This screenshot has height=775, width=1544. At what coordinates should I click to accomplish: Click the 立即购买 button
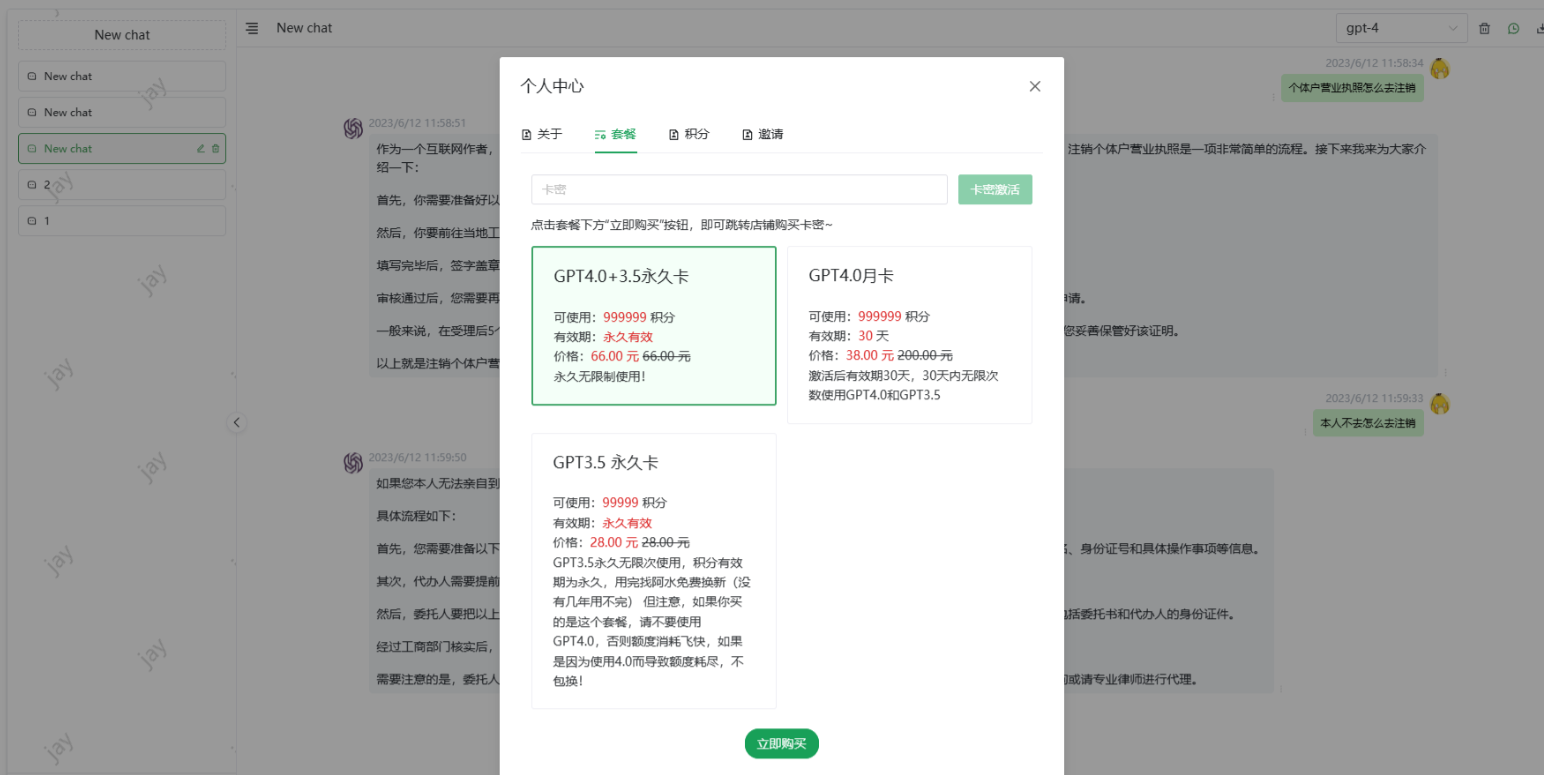coord(781,744)
